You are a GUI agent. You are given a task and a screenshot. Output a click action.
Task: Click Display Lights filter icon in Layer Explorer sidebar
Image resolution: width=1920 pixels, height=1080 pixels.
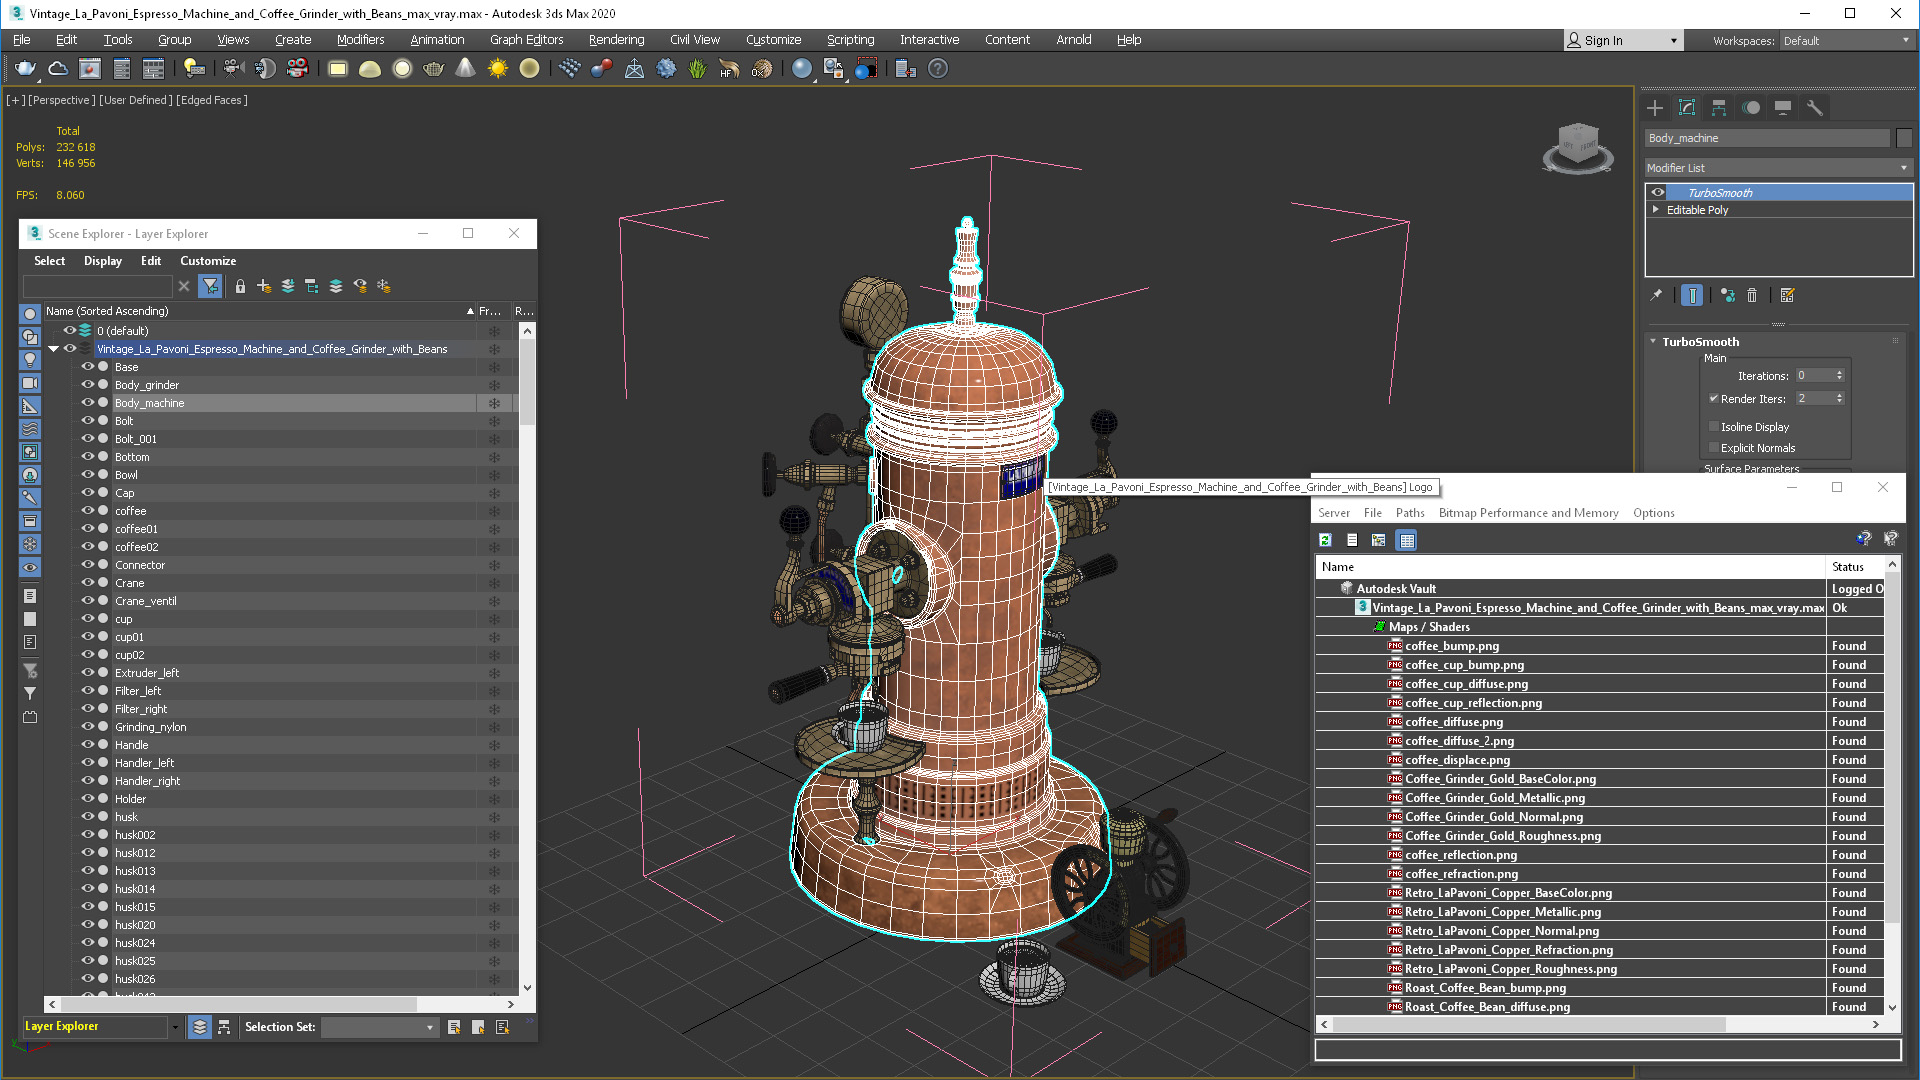[x=30, y=360]
